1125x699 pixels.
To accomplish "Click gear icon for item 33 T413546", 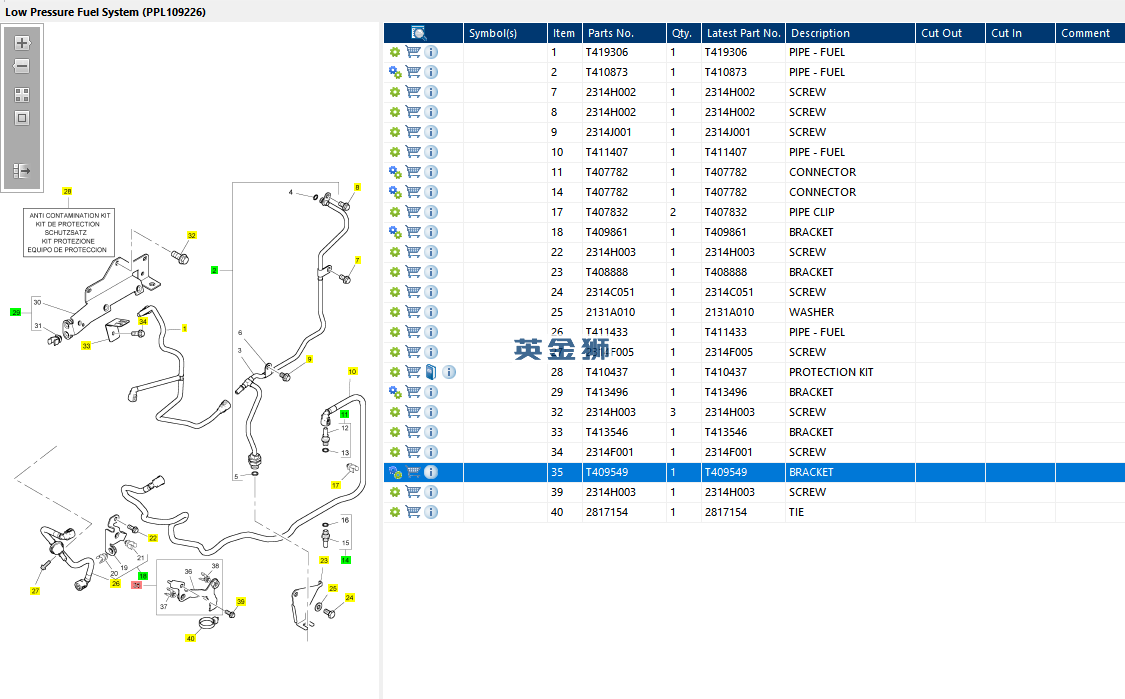I will 395,432.
